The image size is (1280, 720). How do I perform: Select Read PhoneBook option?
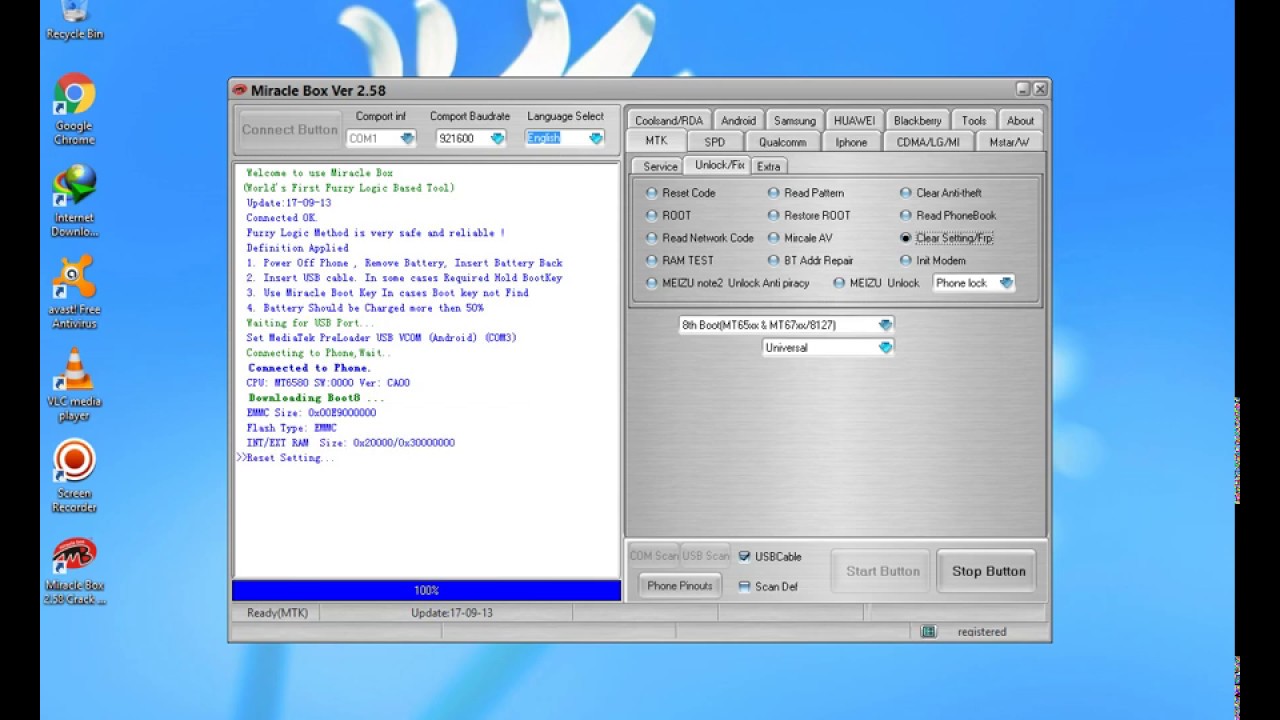[948, 215]
